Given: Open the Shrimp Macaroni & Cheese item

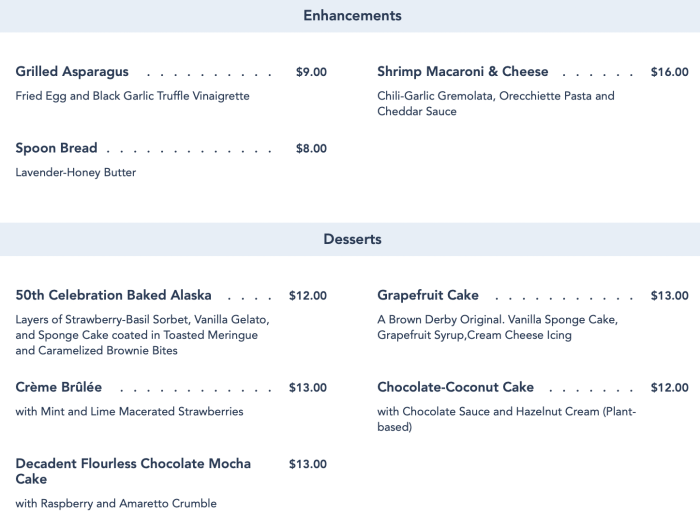Looking at the screenshot, I should [463, 72].
